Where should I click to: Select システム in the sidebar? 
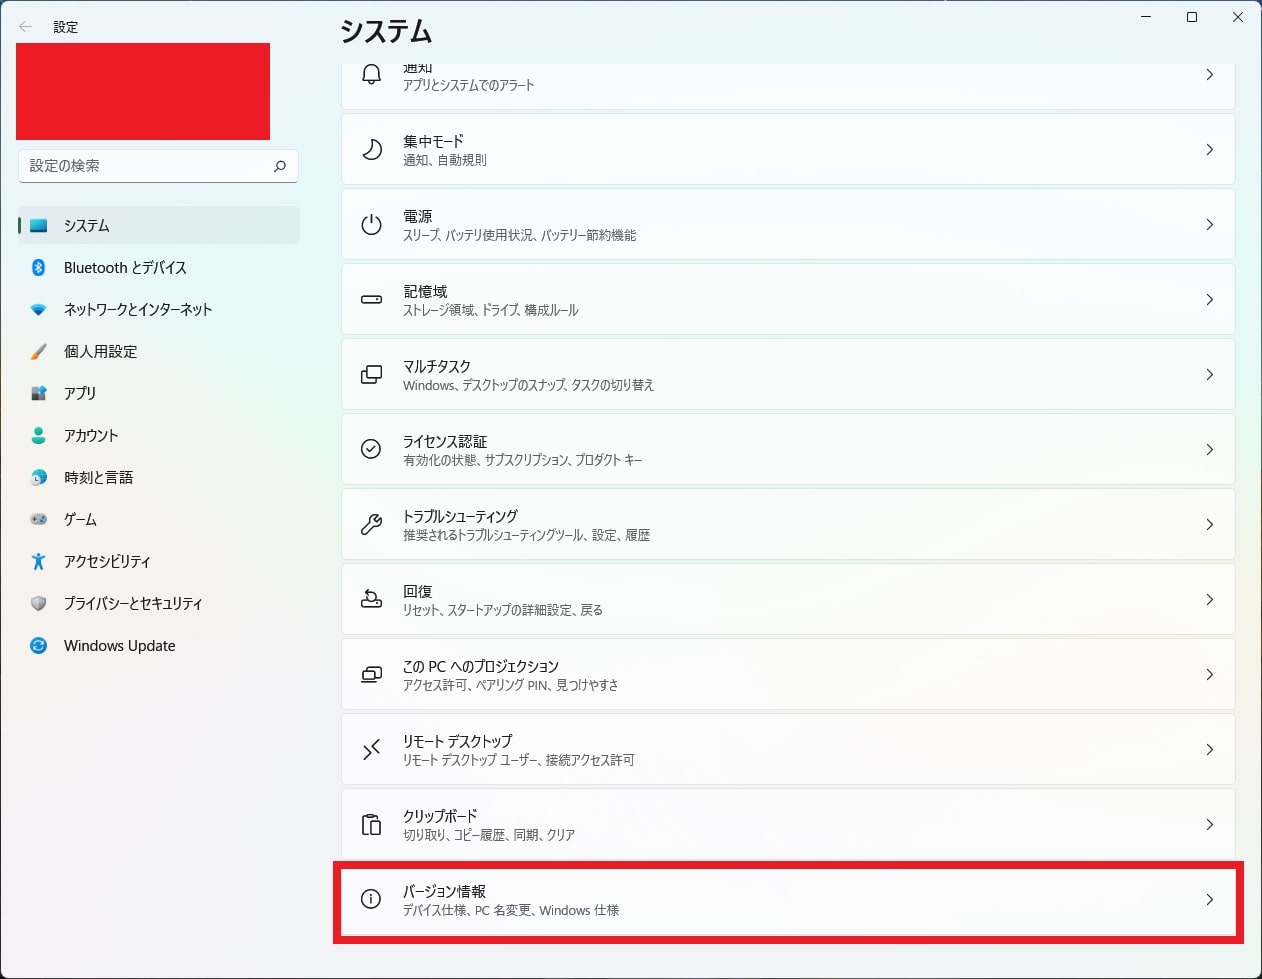[x=159, y=225]
